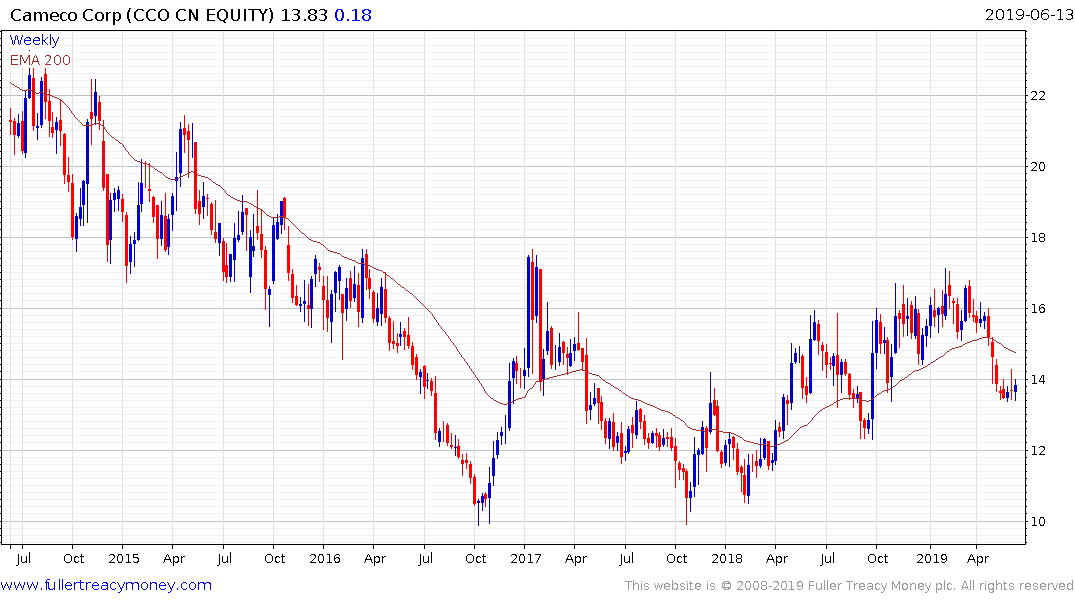
Task: Select the 2017 marker on the time axis
Action: tap(526, 558)
